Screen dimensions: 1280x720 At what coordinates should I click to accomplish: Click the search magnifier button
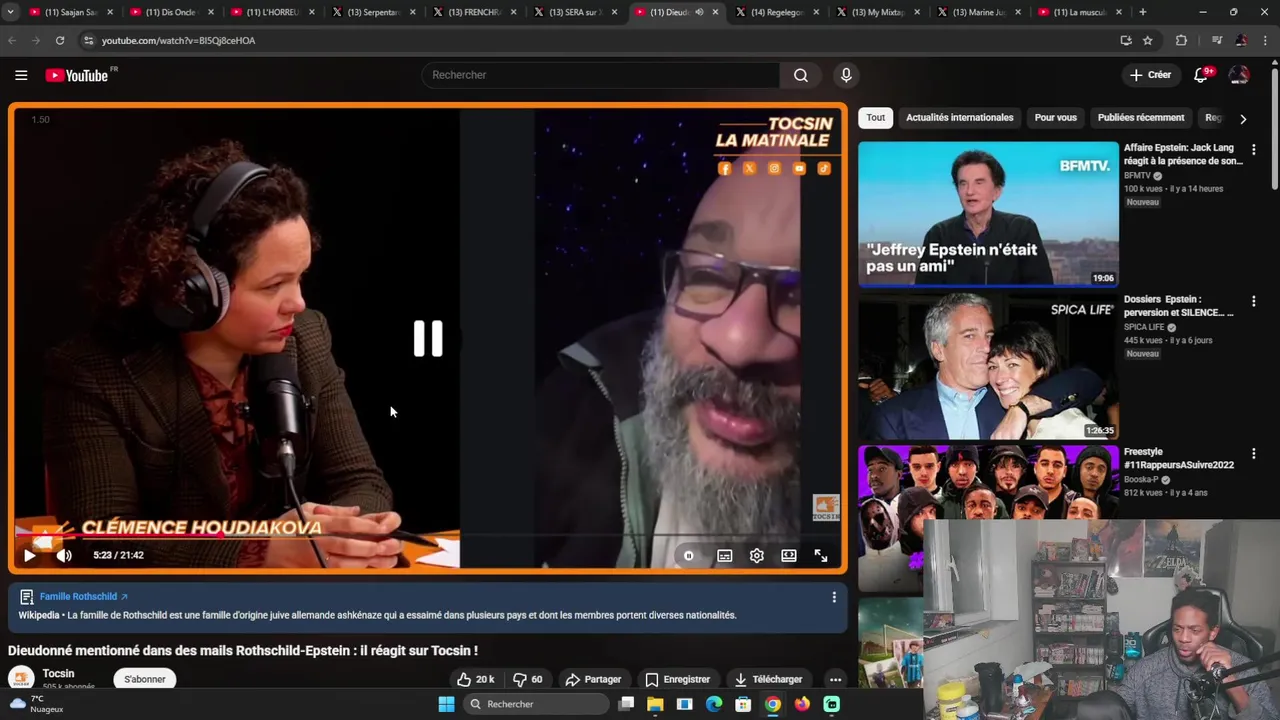(801, 75)
